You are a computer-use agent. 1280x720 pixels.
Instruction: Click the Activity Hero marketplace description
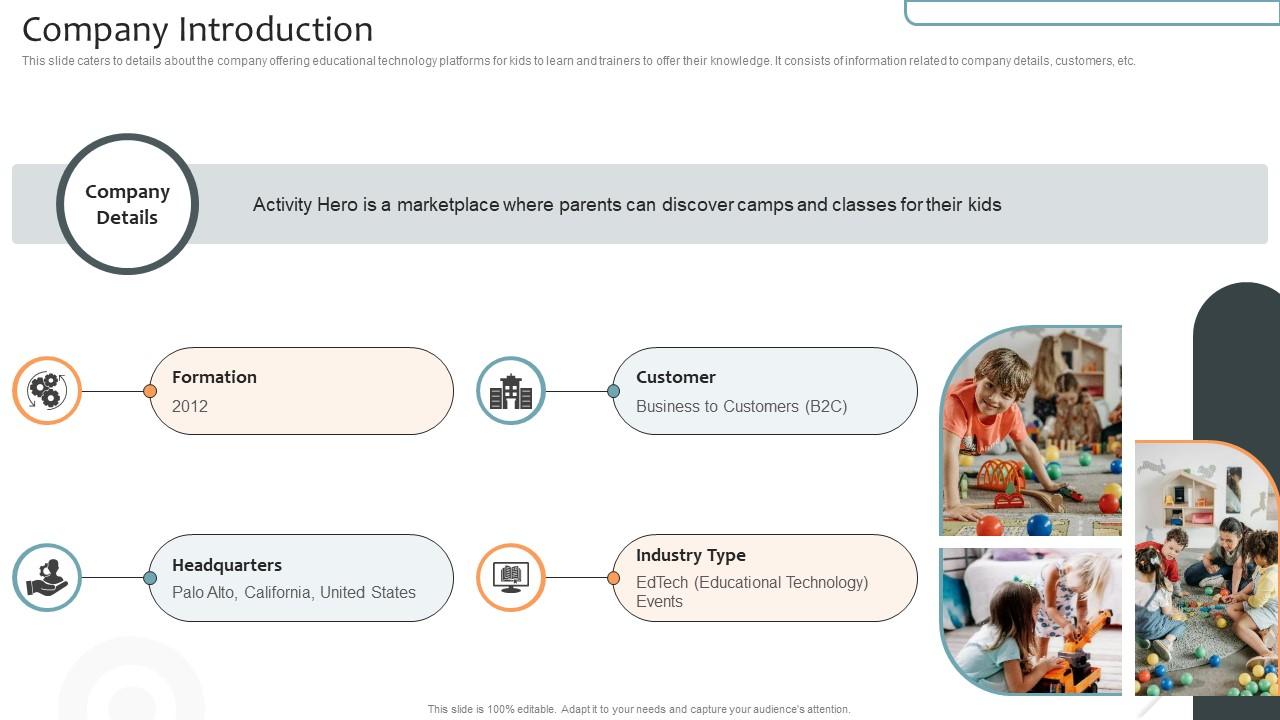point(627,205)
